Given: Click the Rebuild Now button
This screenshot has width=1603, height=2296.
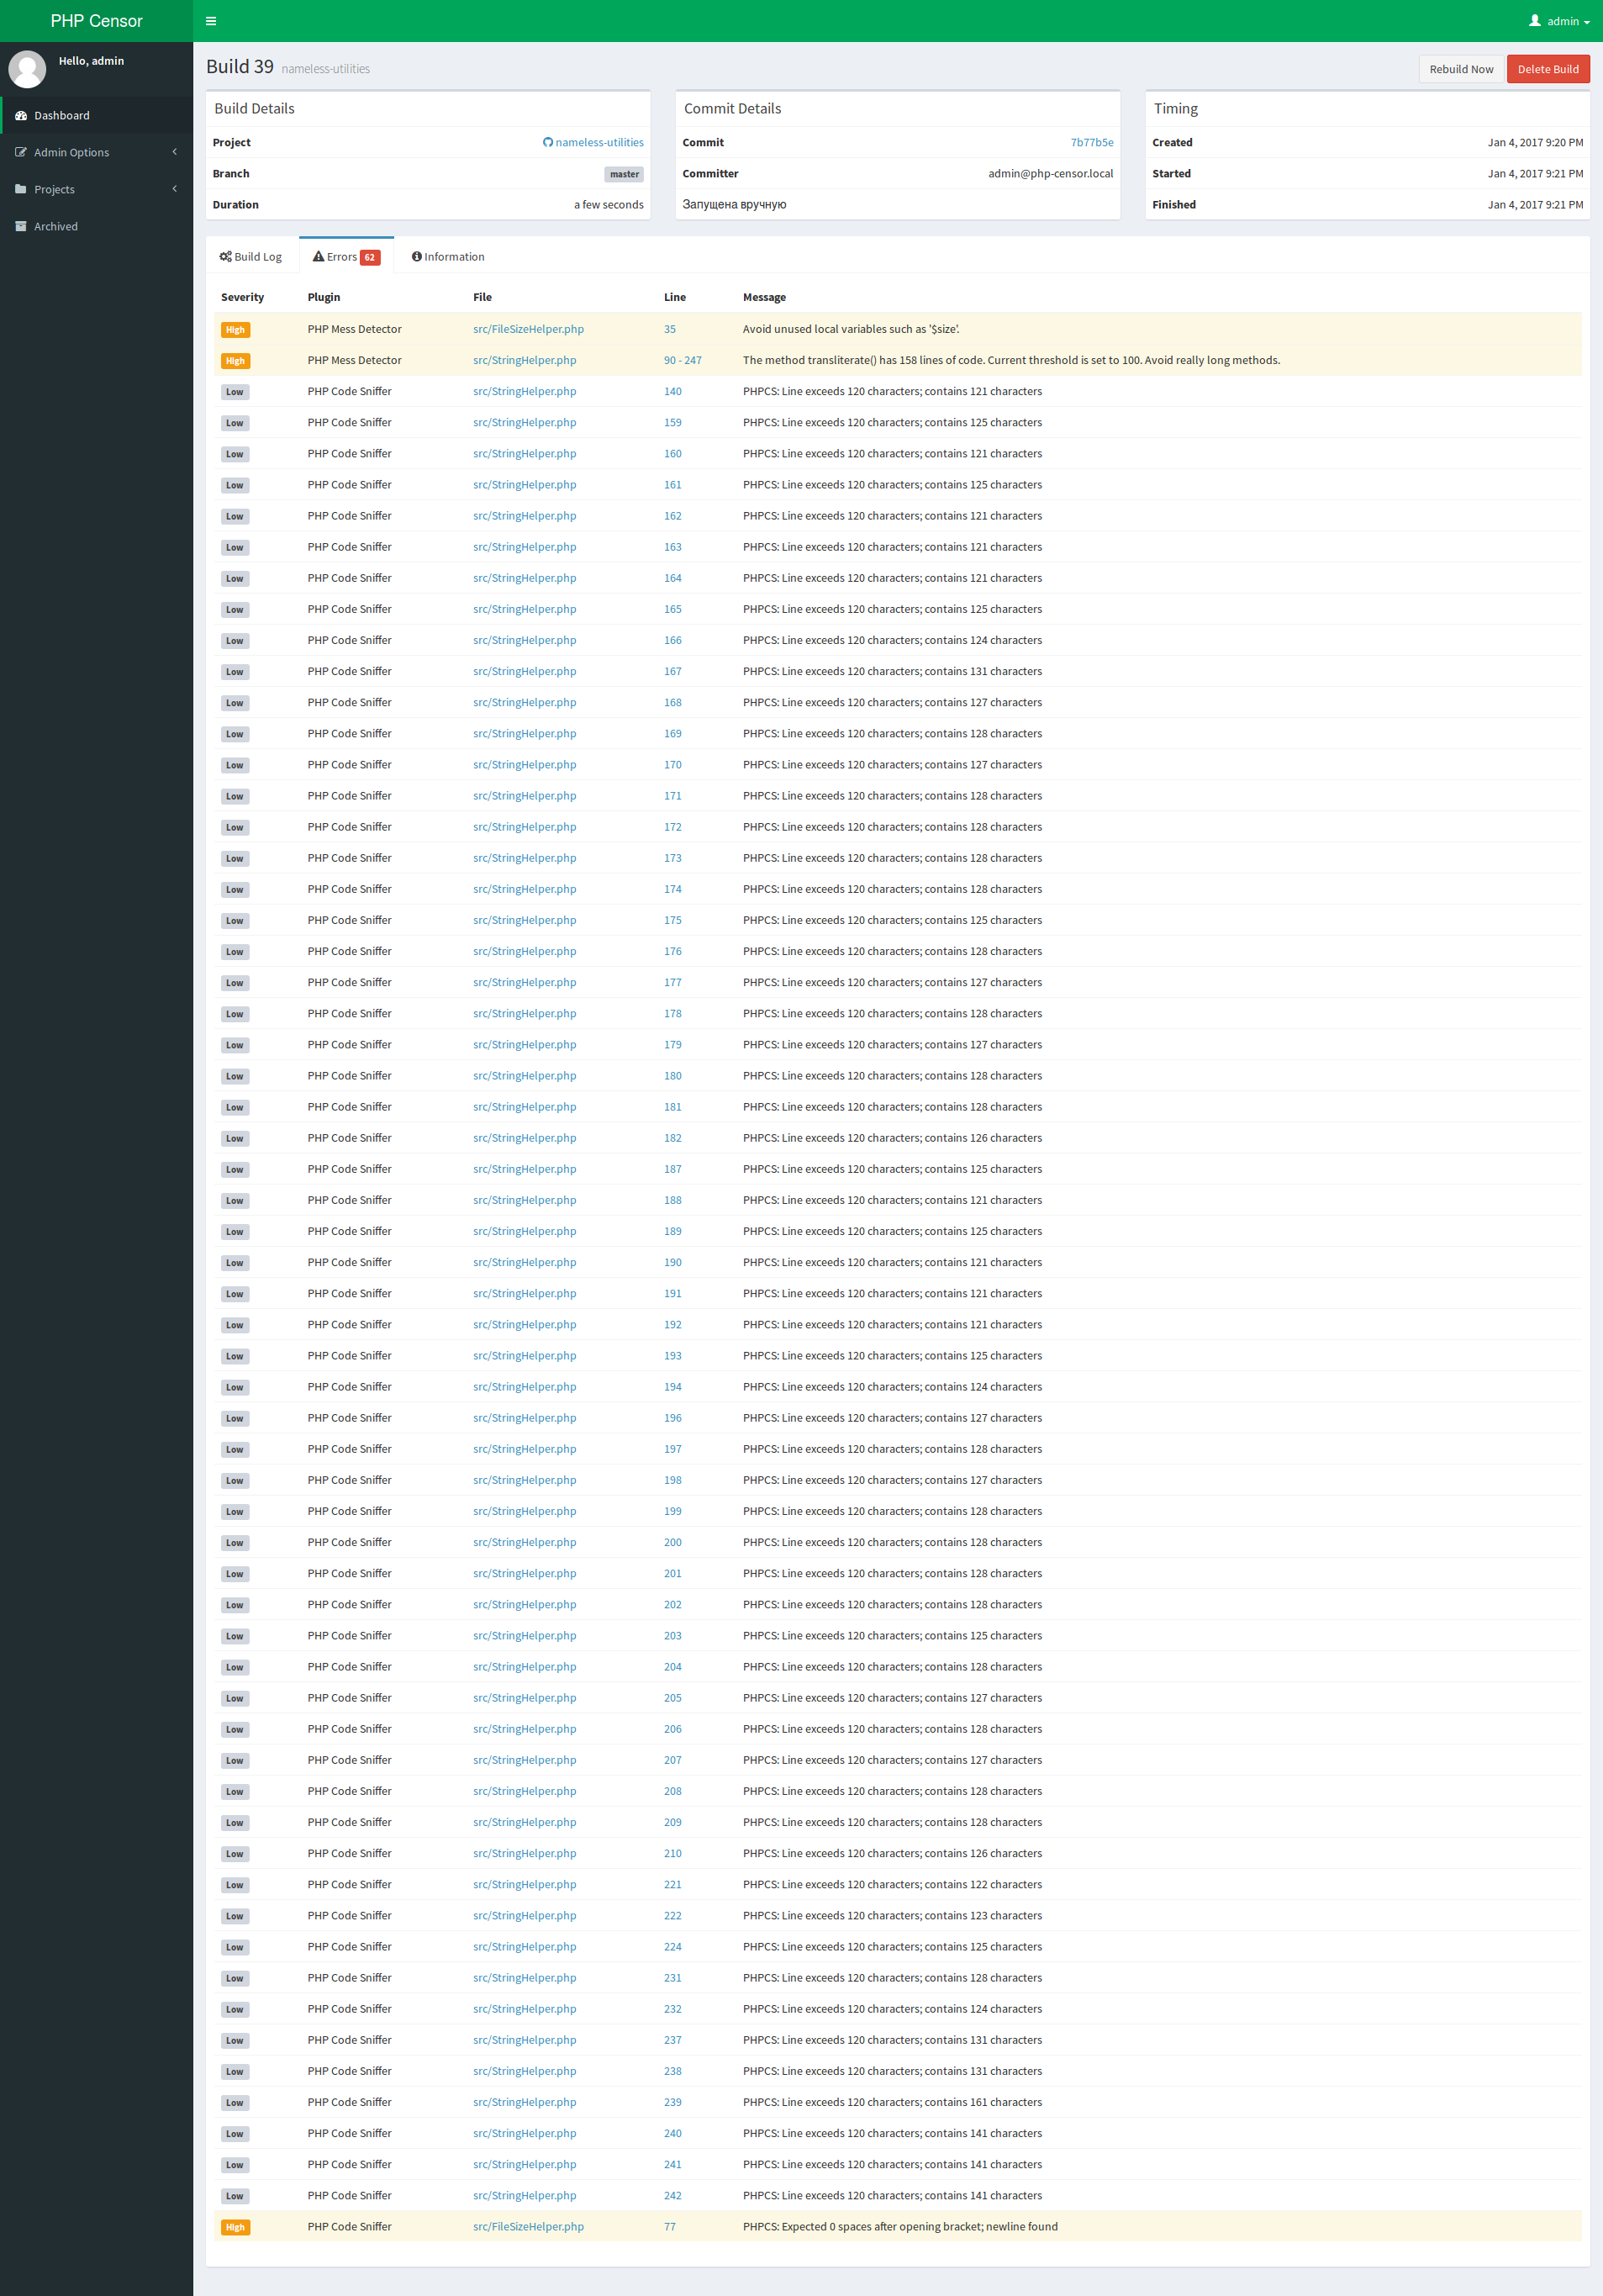Looking at the screenshot, I should point(1460,68).
